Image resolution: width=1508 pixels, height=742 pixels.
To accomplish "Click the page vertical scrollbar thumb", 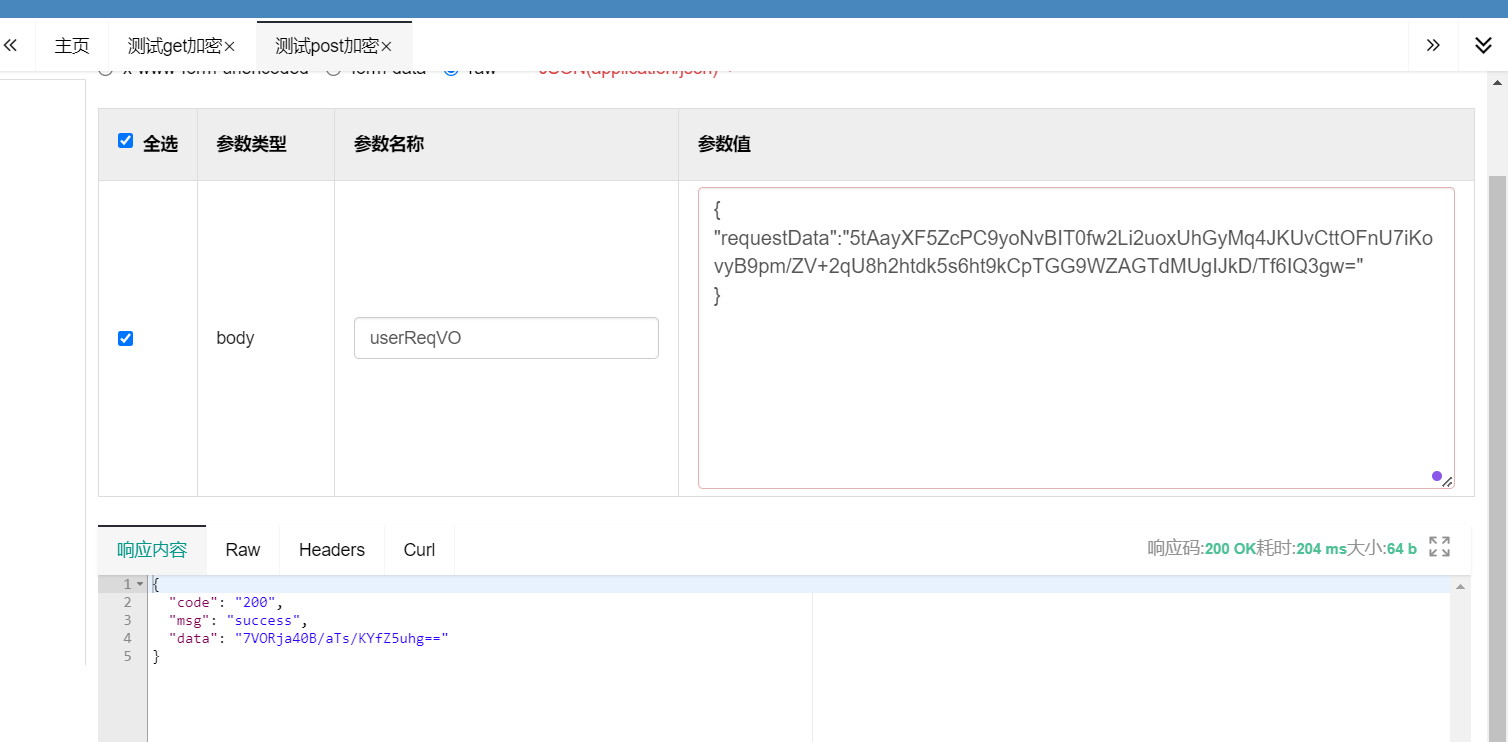I will [x=1497, y=457].
